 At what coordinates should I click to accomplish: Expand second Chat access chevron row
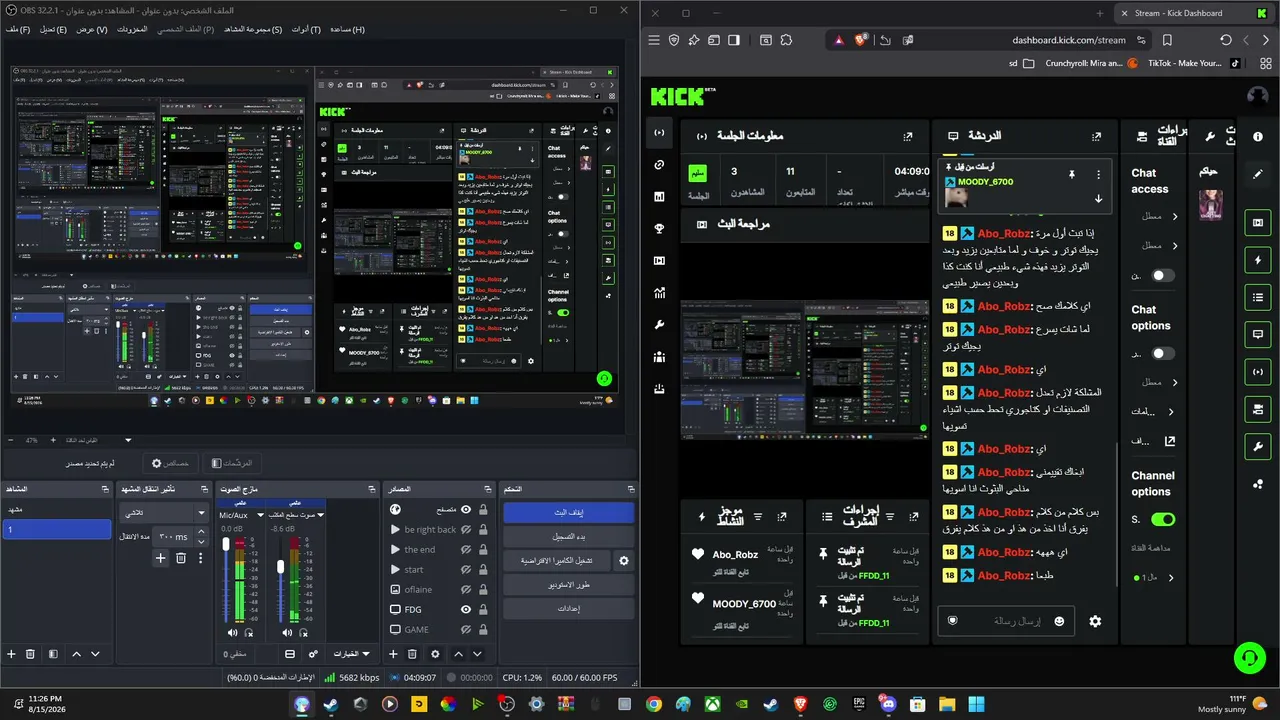1175,245
